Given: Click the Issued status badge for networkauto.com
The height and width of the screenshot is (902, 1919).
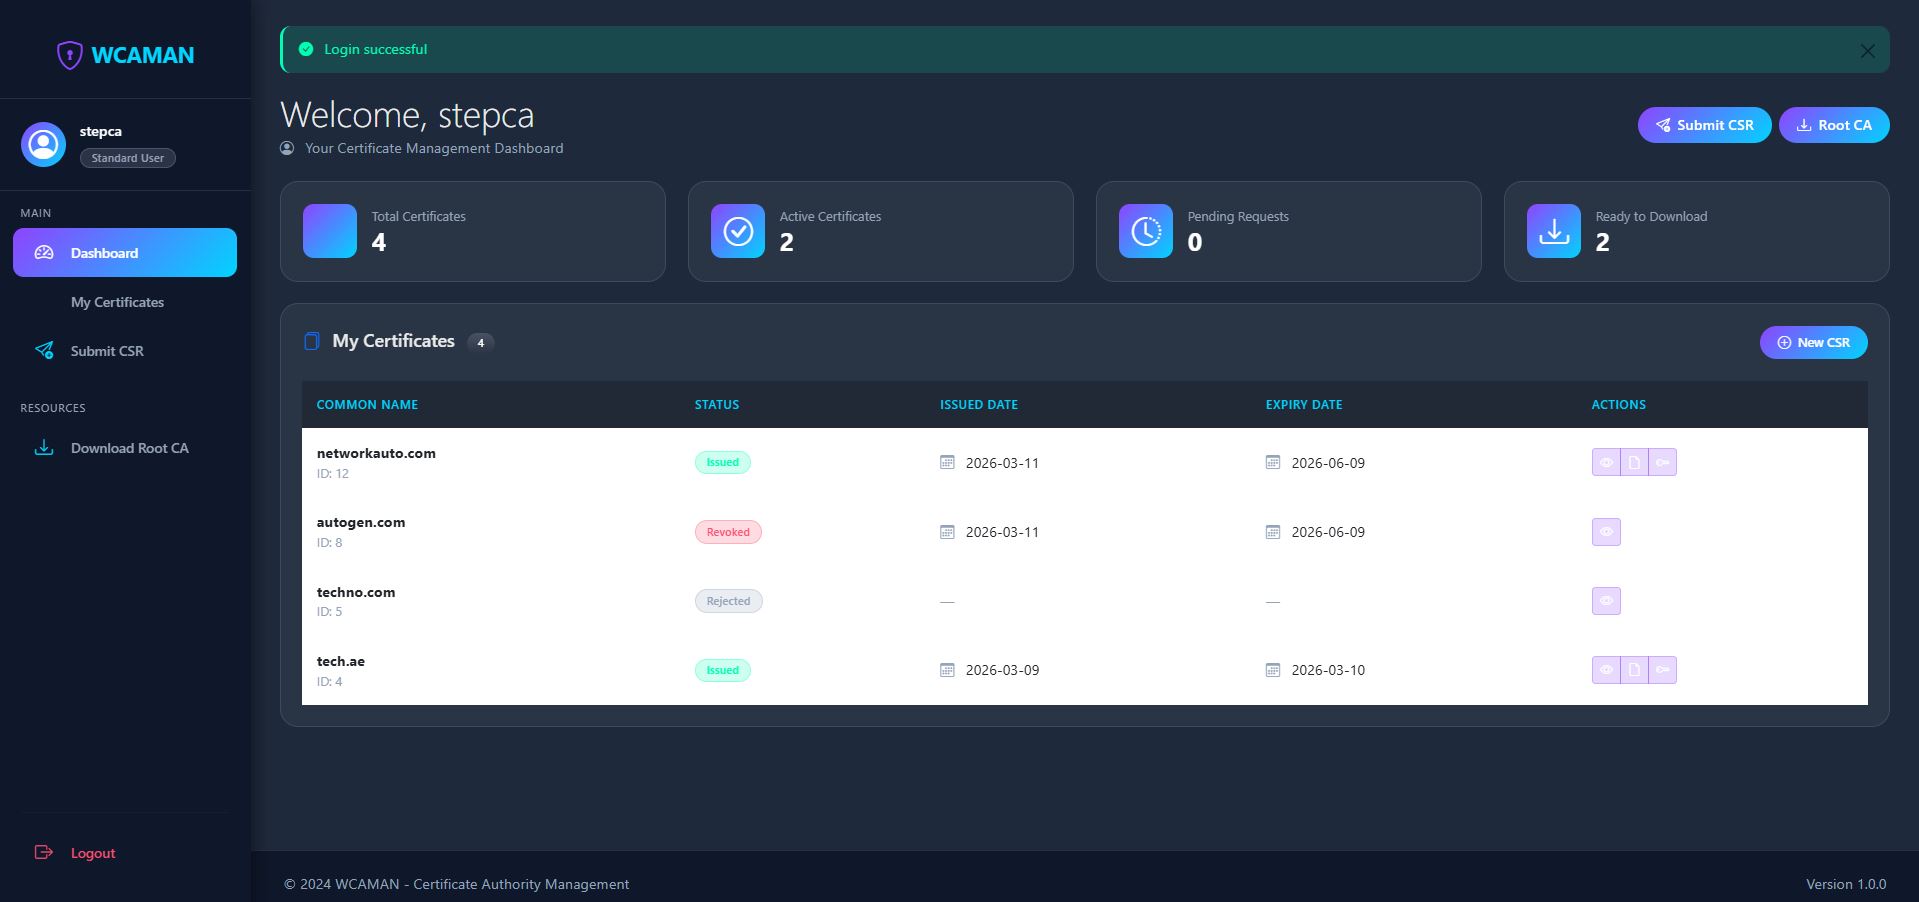Looking at the screenshot, I should click(723, 462).
